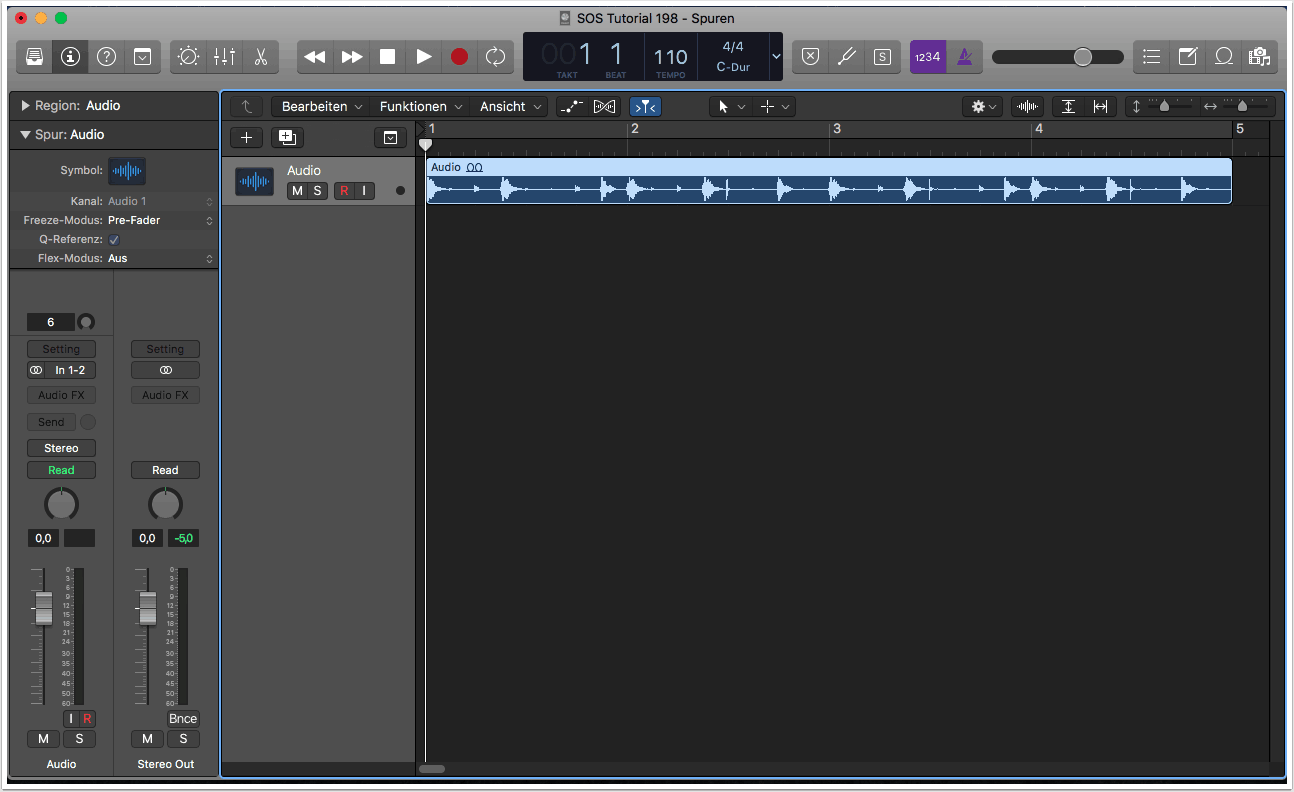Open the Library panel icon
The image size is (1294, 792).
coord(34,57)
